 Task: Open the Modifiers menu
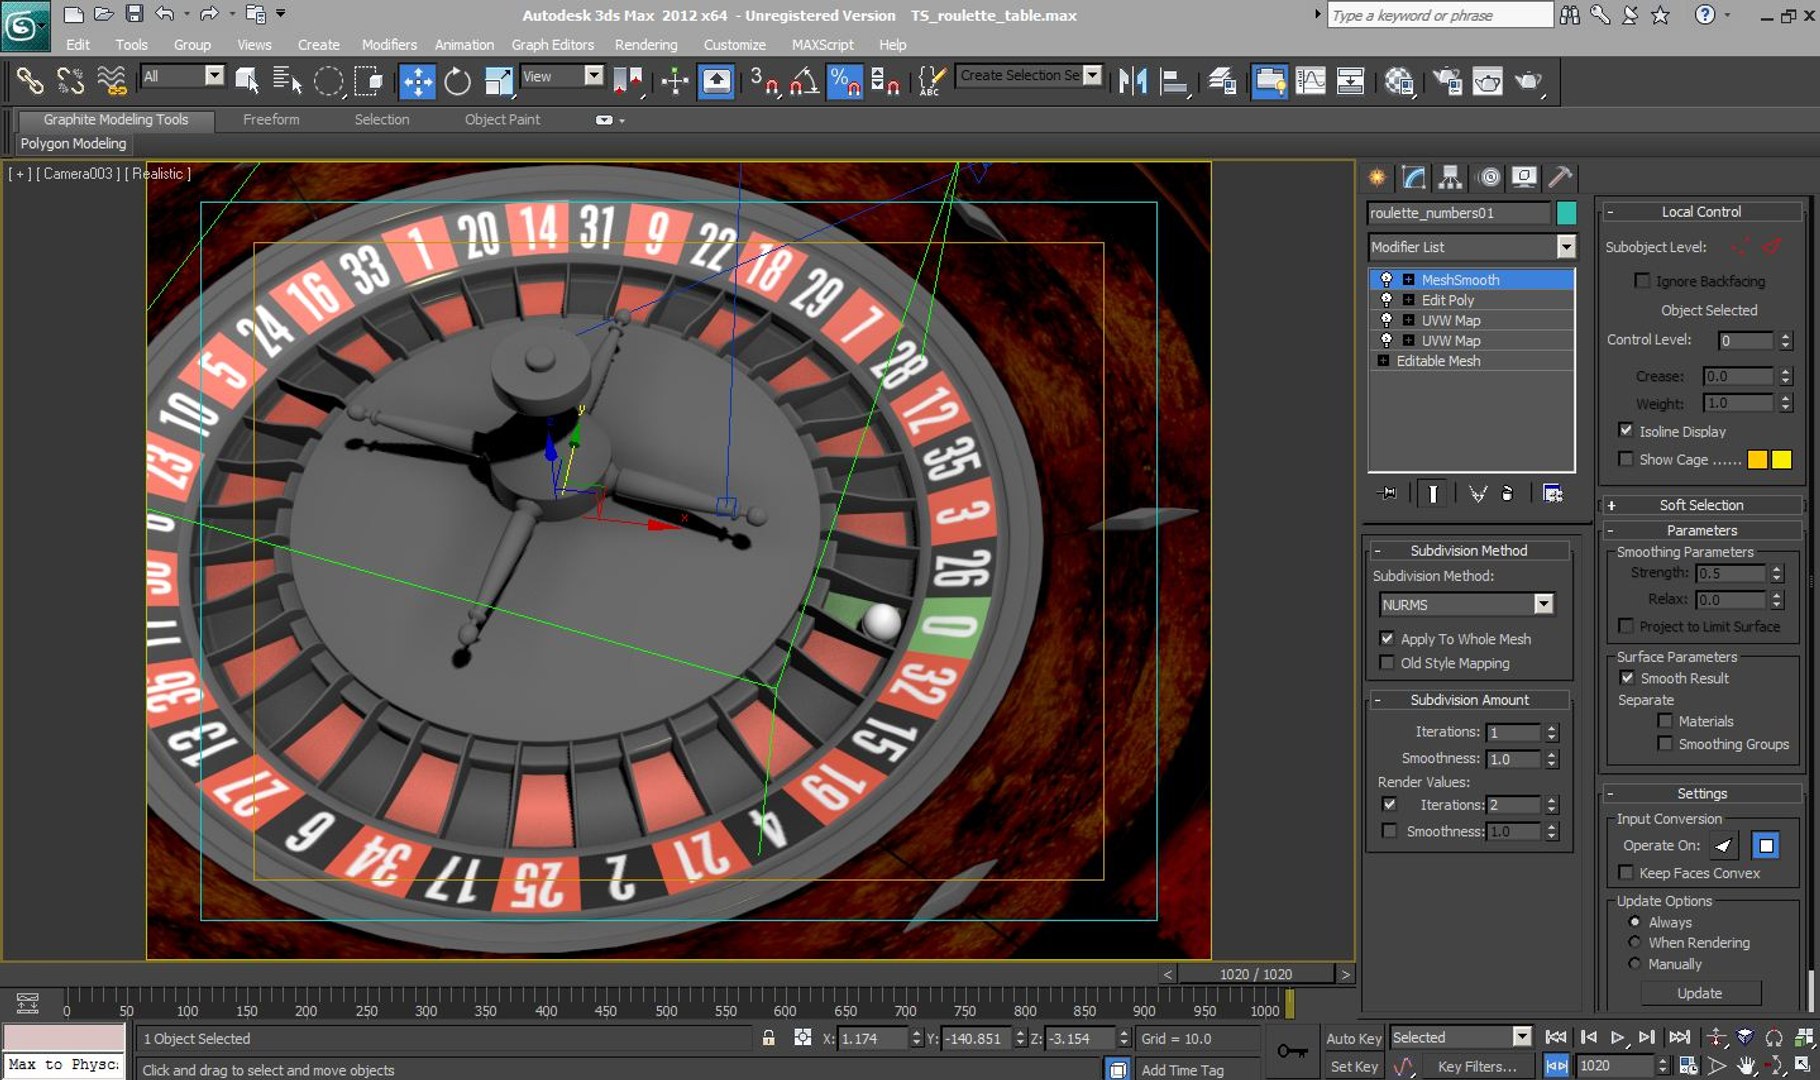(x=389, y=45)
